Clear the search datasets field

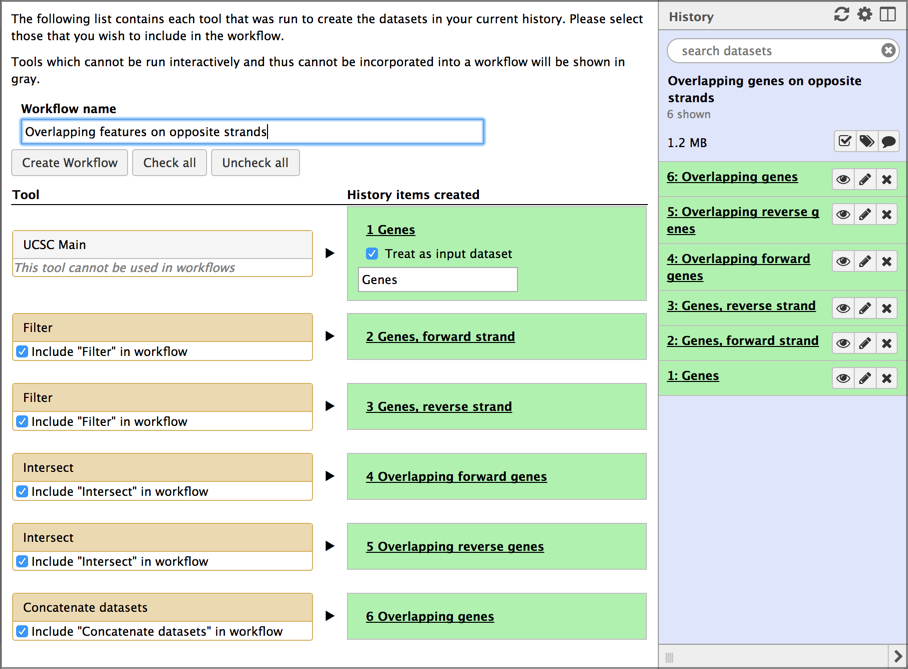pos(888,50)
